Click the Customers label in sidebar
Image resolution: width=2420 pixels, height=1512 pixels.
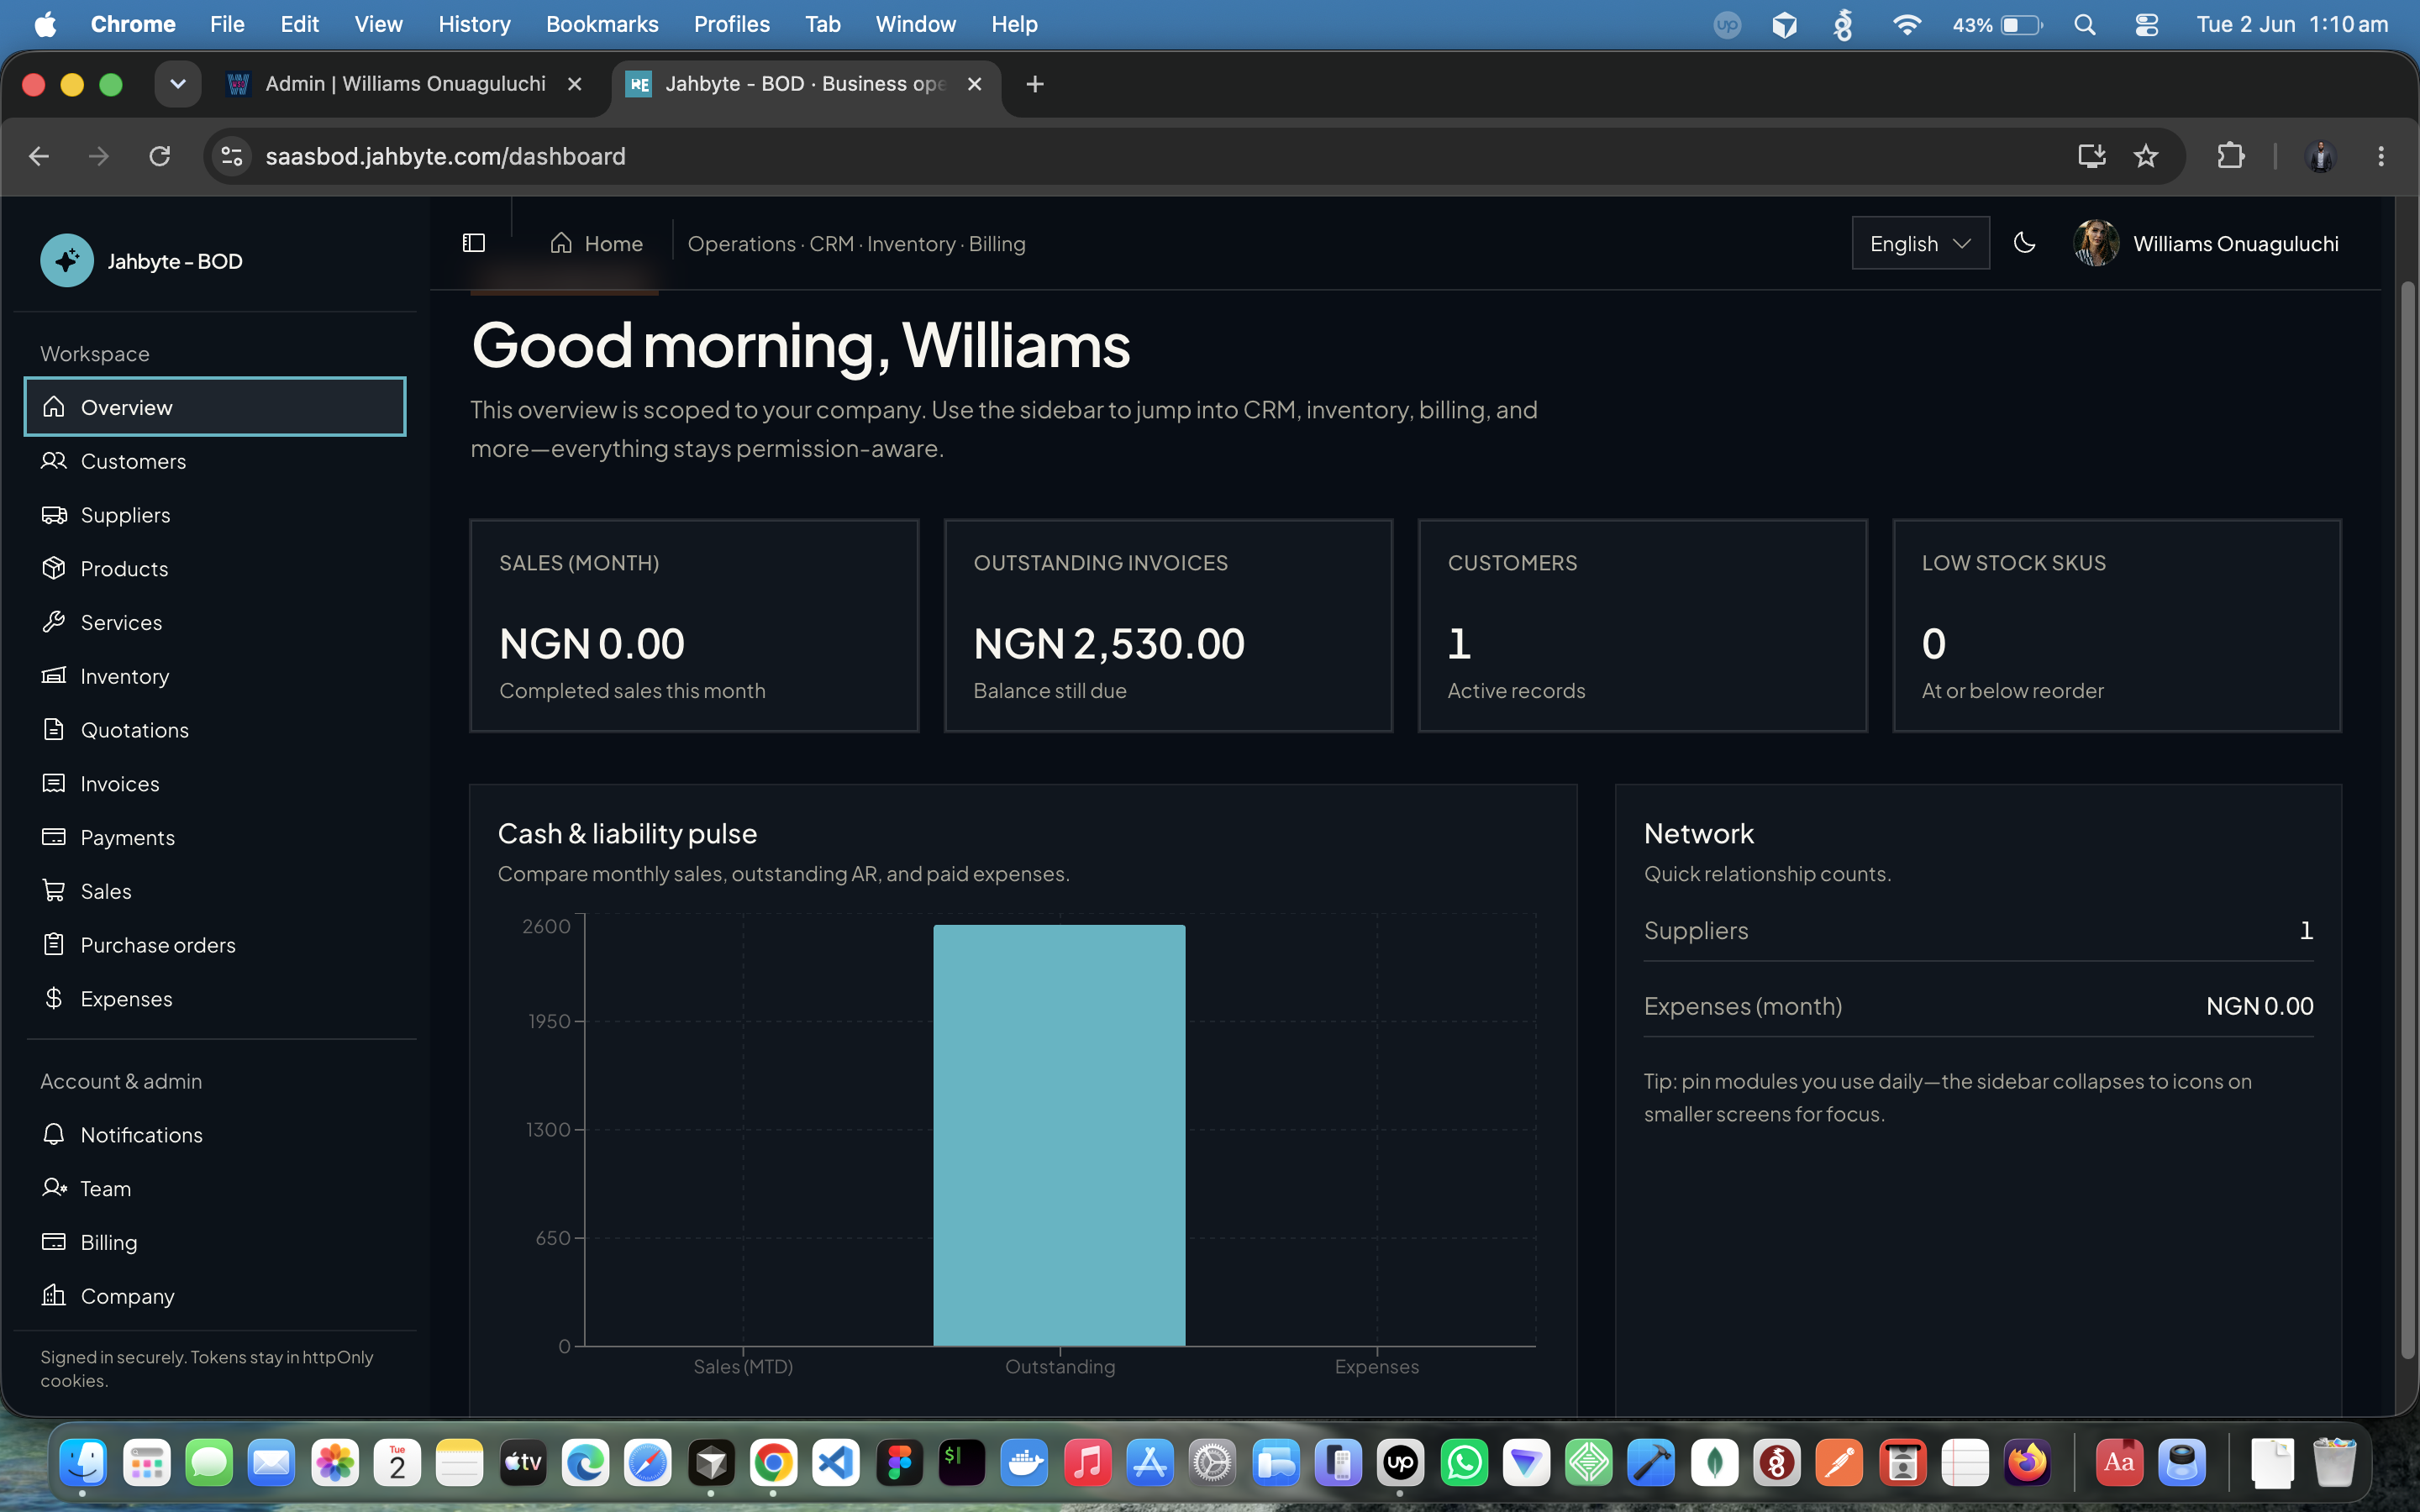pyautogui.click(x=133, y=461)
